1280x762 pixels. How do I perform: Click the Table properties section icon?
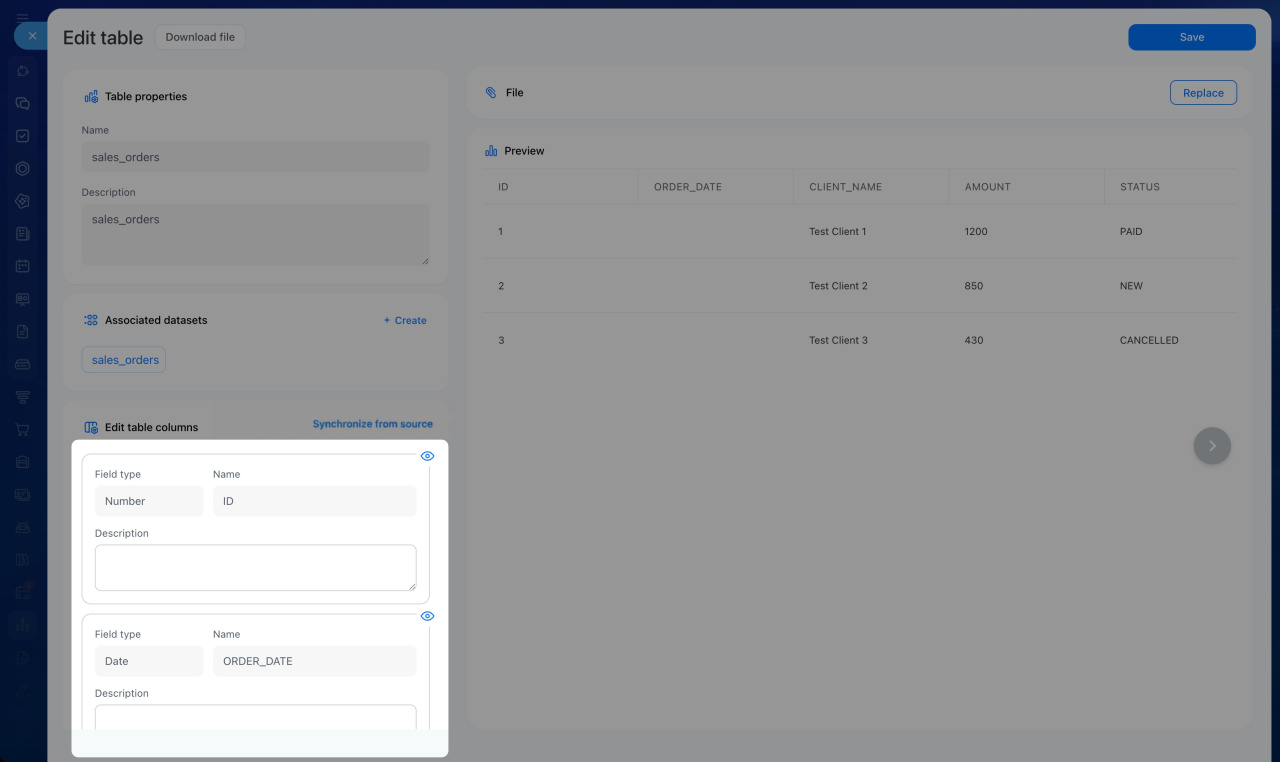tap(91, 97)
